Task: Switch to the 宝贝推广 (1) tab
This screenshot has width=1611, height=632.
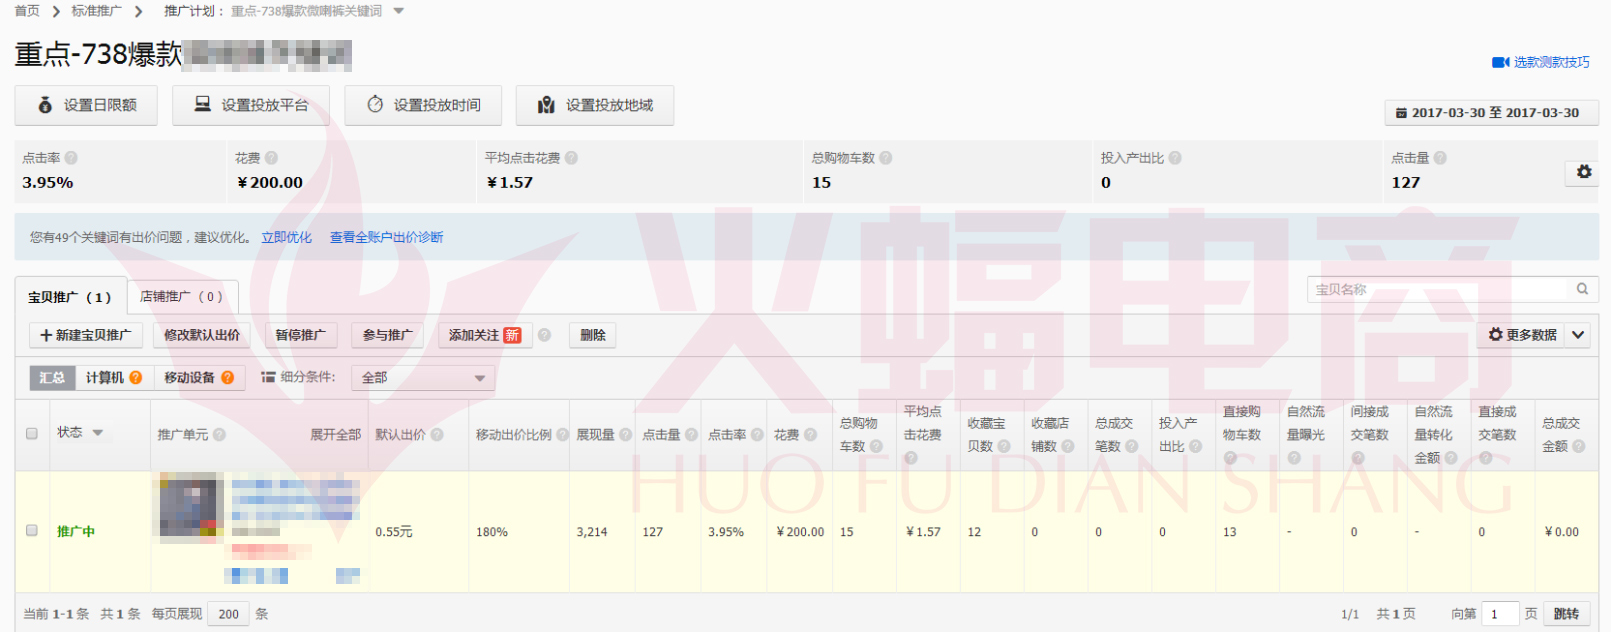Action: 69,297
